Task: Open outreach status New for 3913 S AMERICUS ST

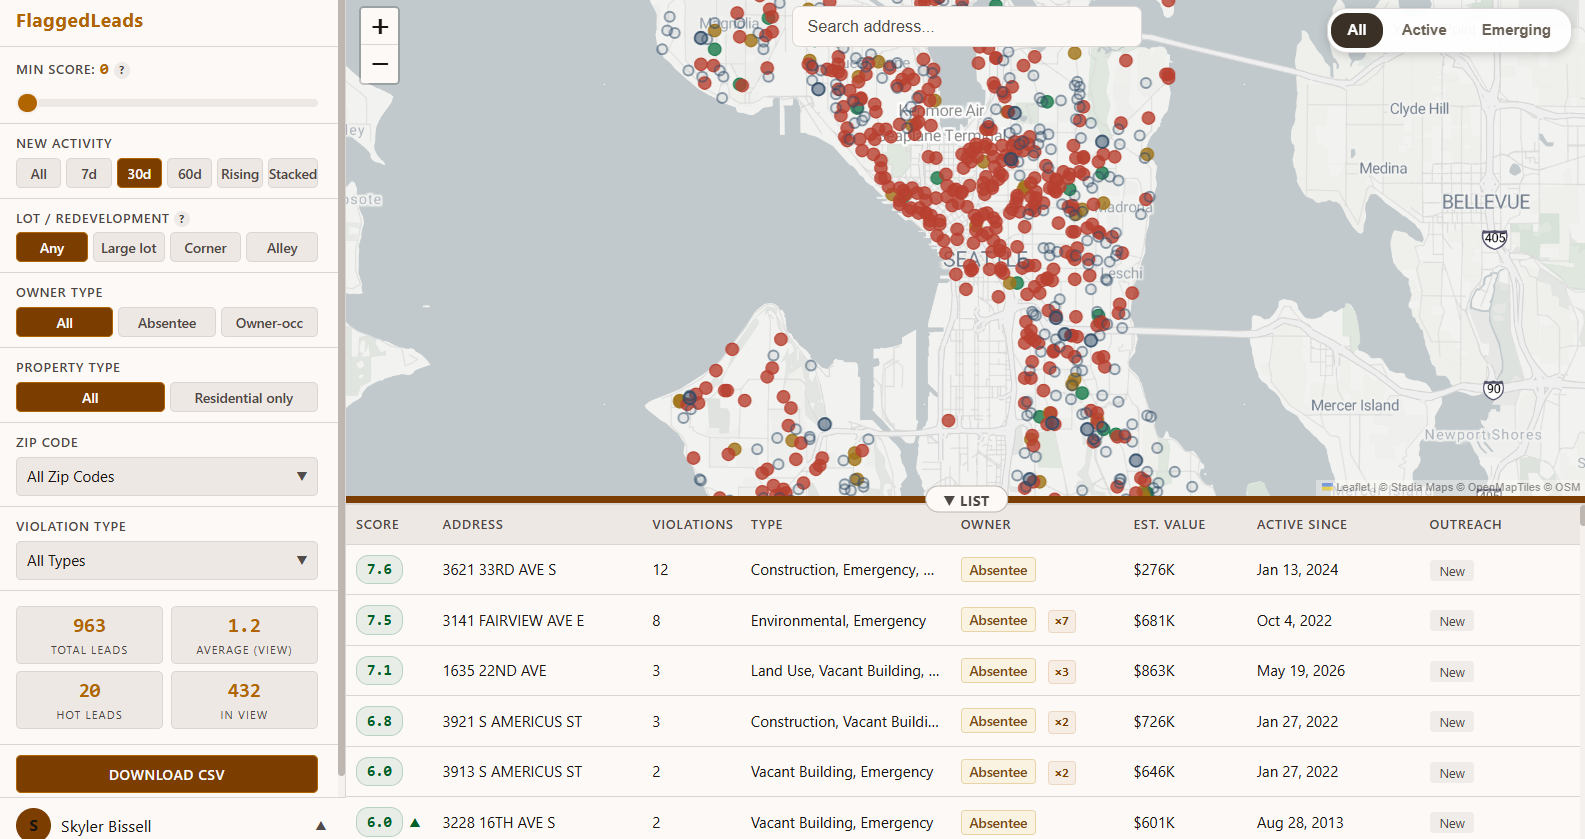Action: (1452, 773)
